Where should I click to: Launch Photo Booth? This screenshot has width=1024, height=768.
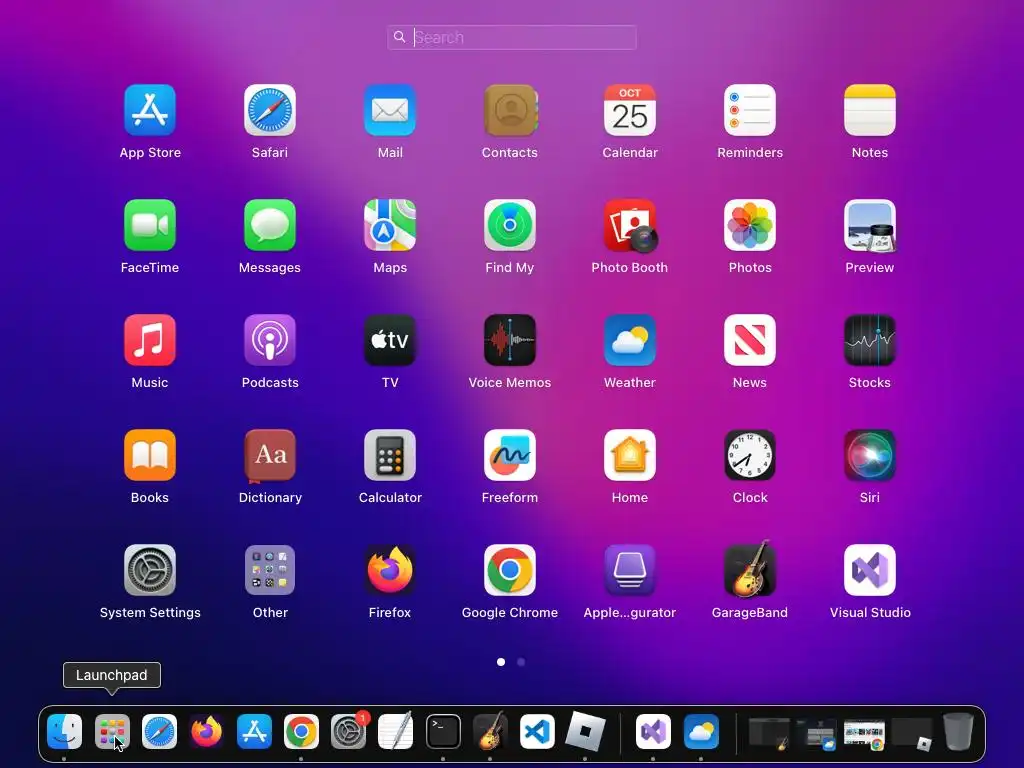(x=630, y=225)
